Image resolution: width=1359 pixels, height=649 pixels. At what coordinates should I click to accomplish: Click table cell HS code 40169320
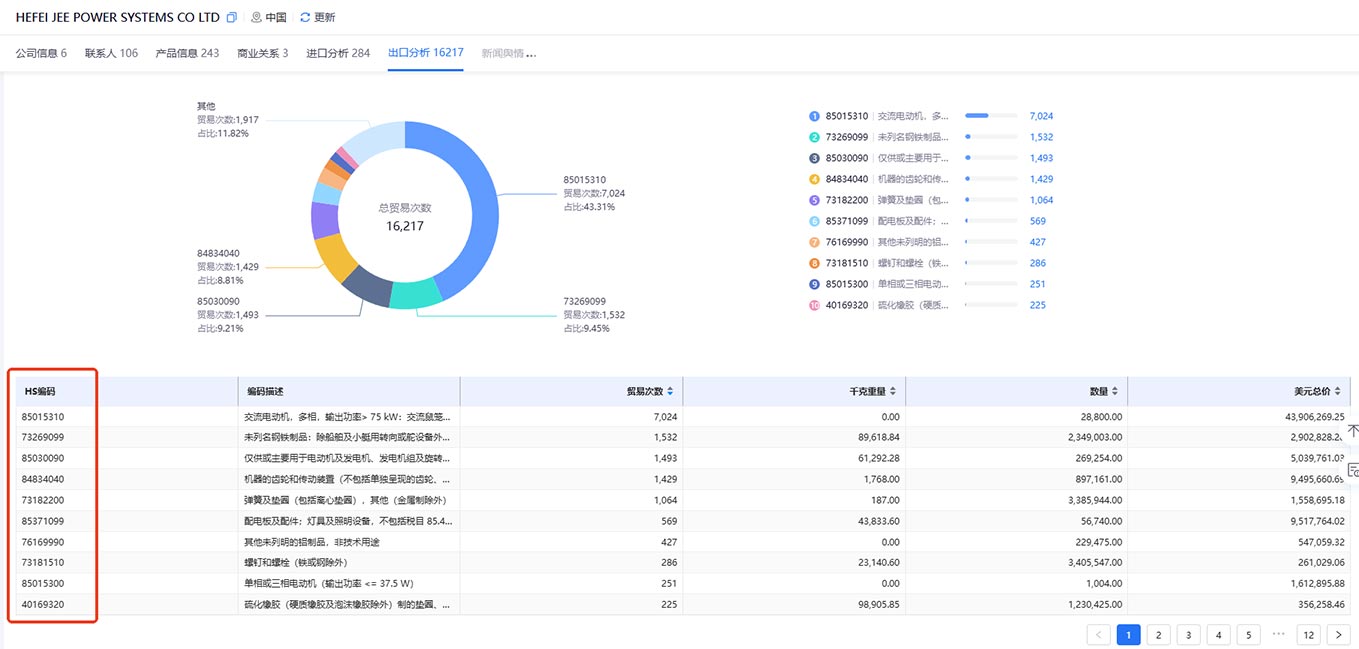43,605
